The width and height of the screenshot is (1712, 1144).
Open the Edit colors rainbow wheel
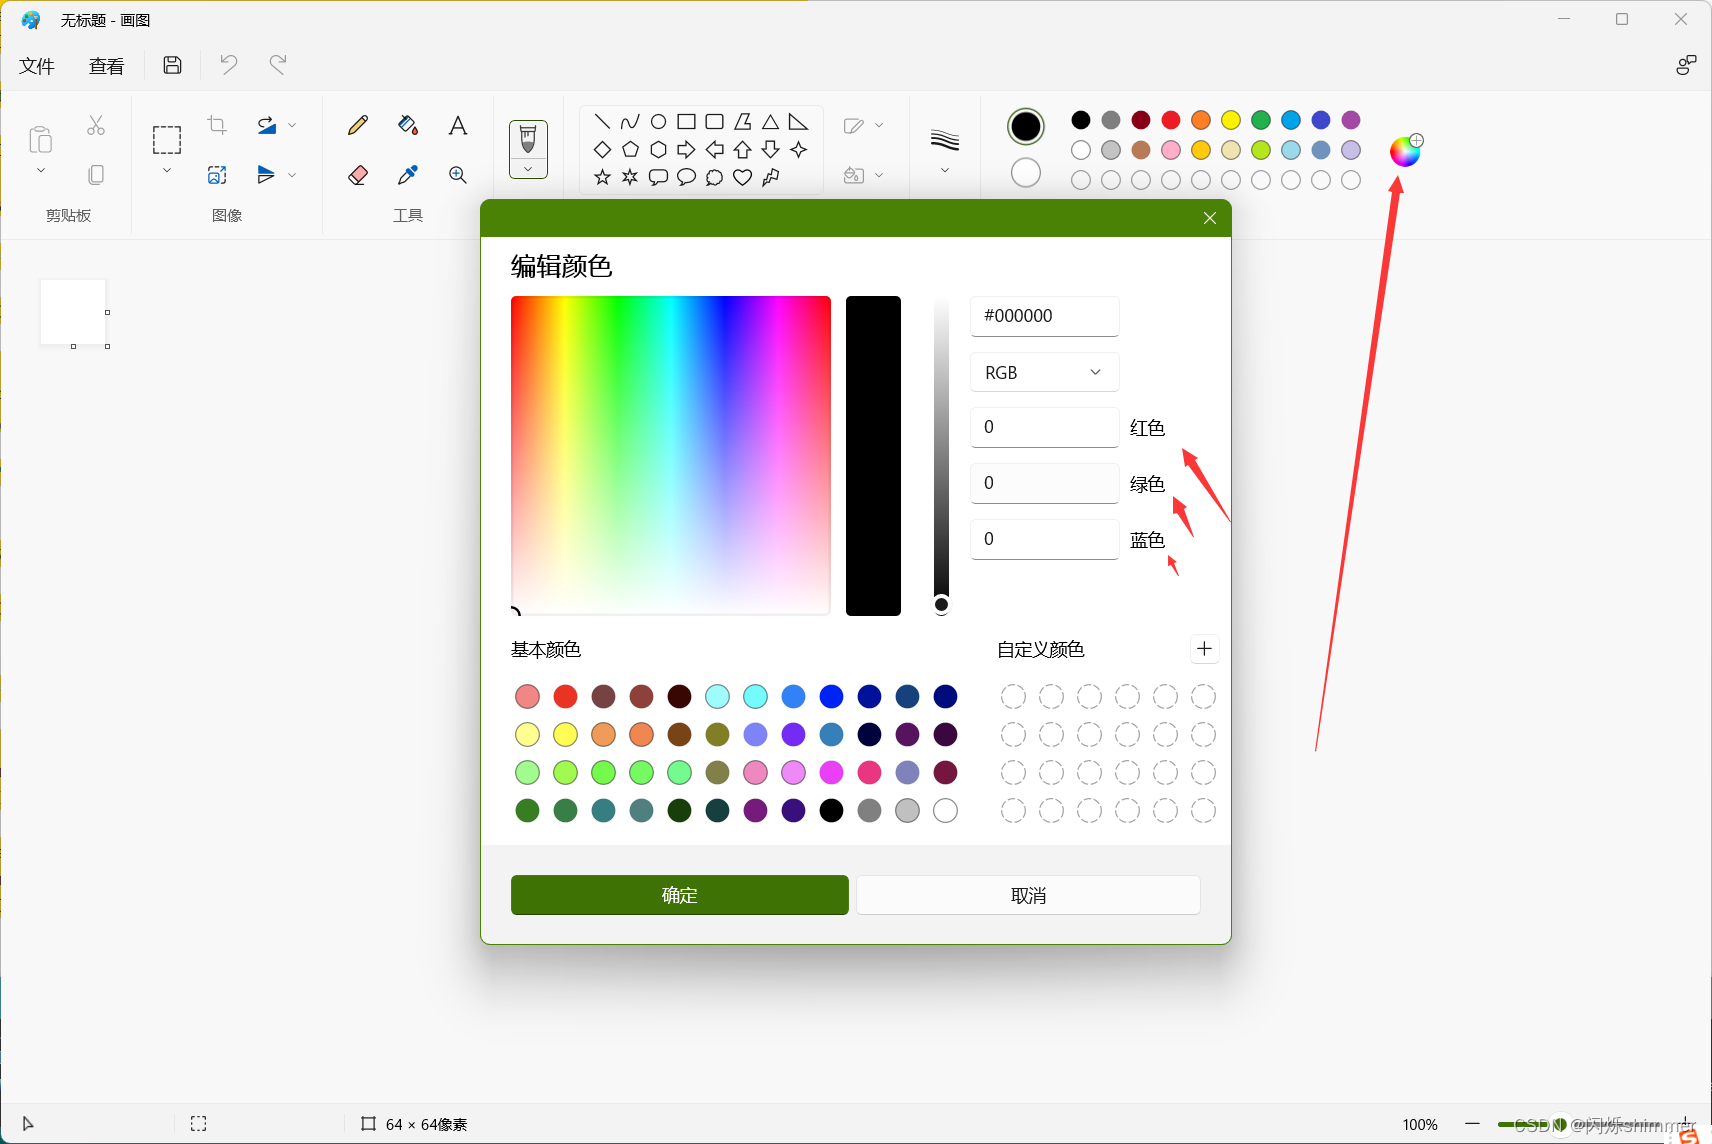1405,151
